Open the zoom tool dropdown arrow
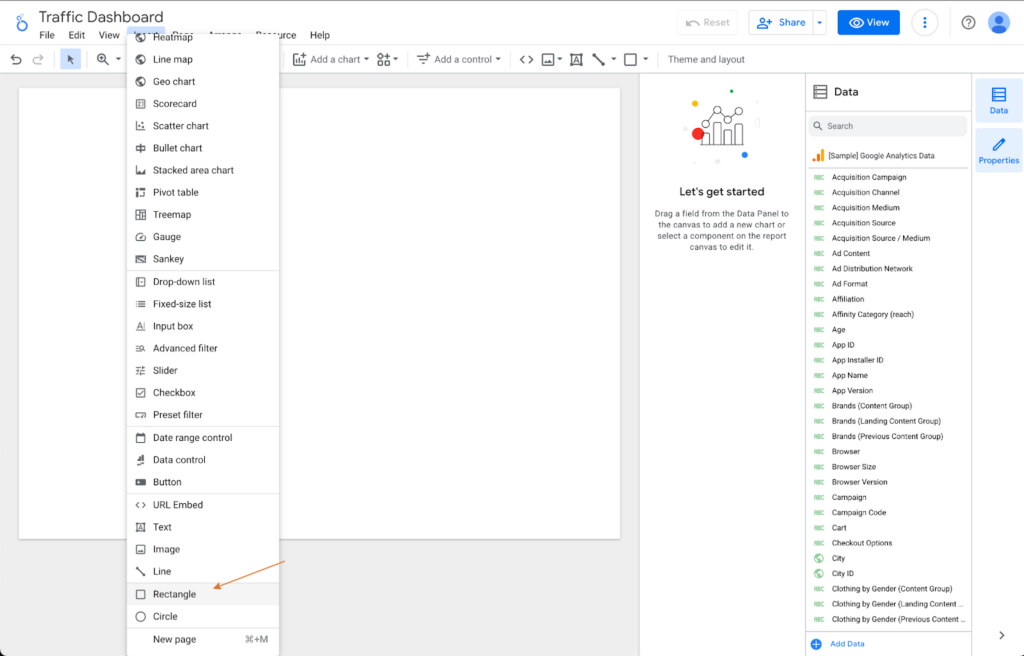This screenshot has width=1024, height=656. point(118,59)
